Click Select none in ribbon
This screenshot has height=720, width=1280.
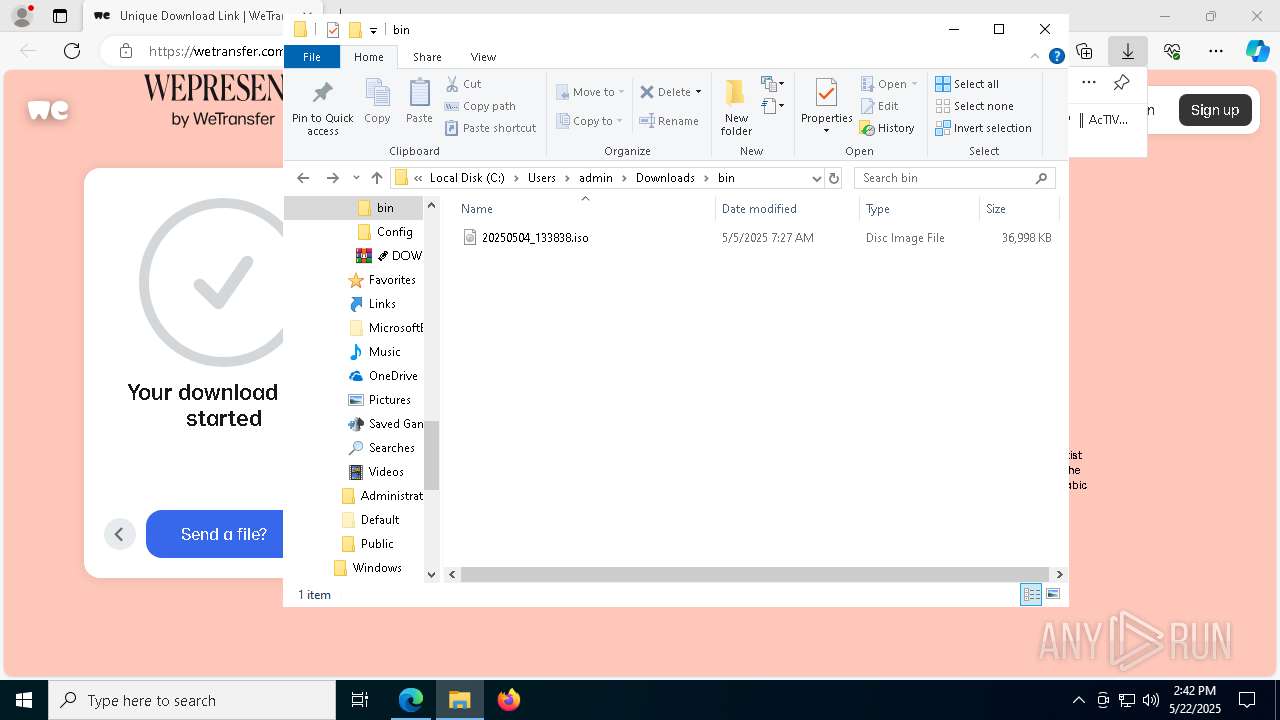[974, 106]
